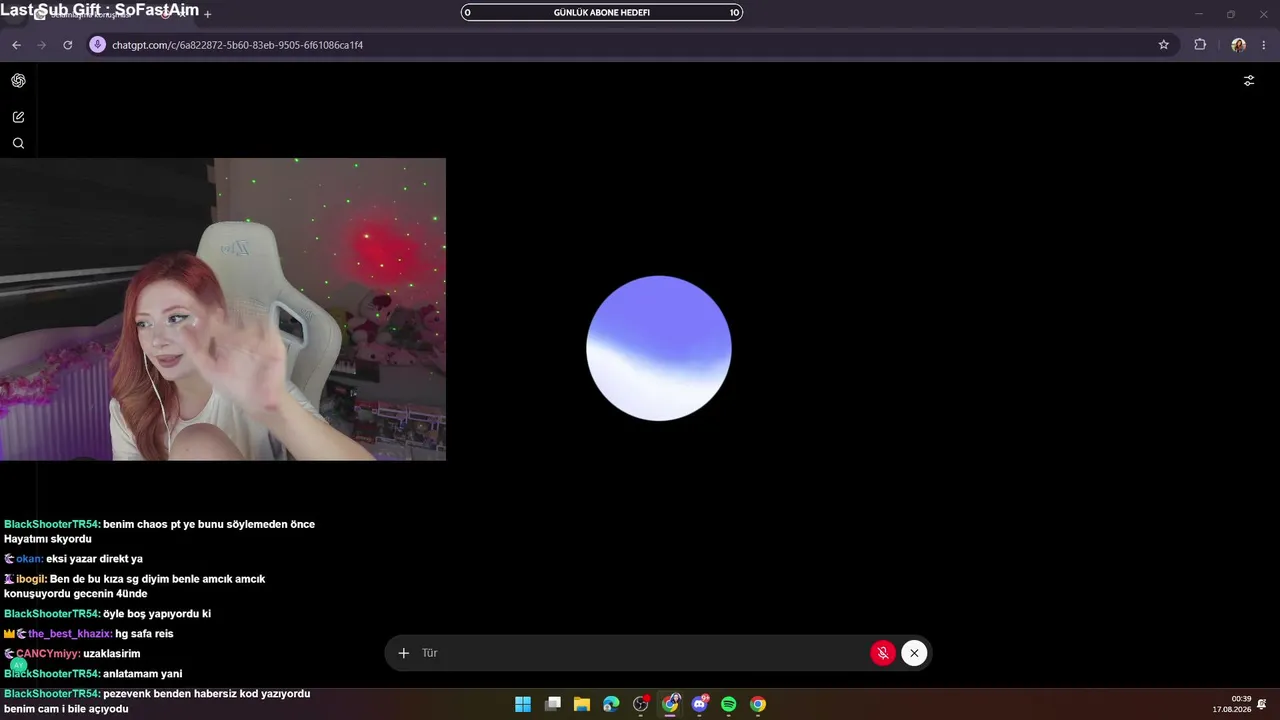Click the chat message 'hg safa reis'
Screen dimensions: 1280x720
[x=144, y=634]
